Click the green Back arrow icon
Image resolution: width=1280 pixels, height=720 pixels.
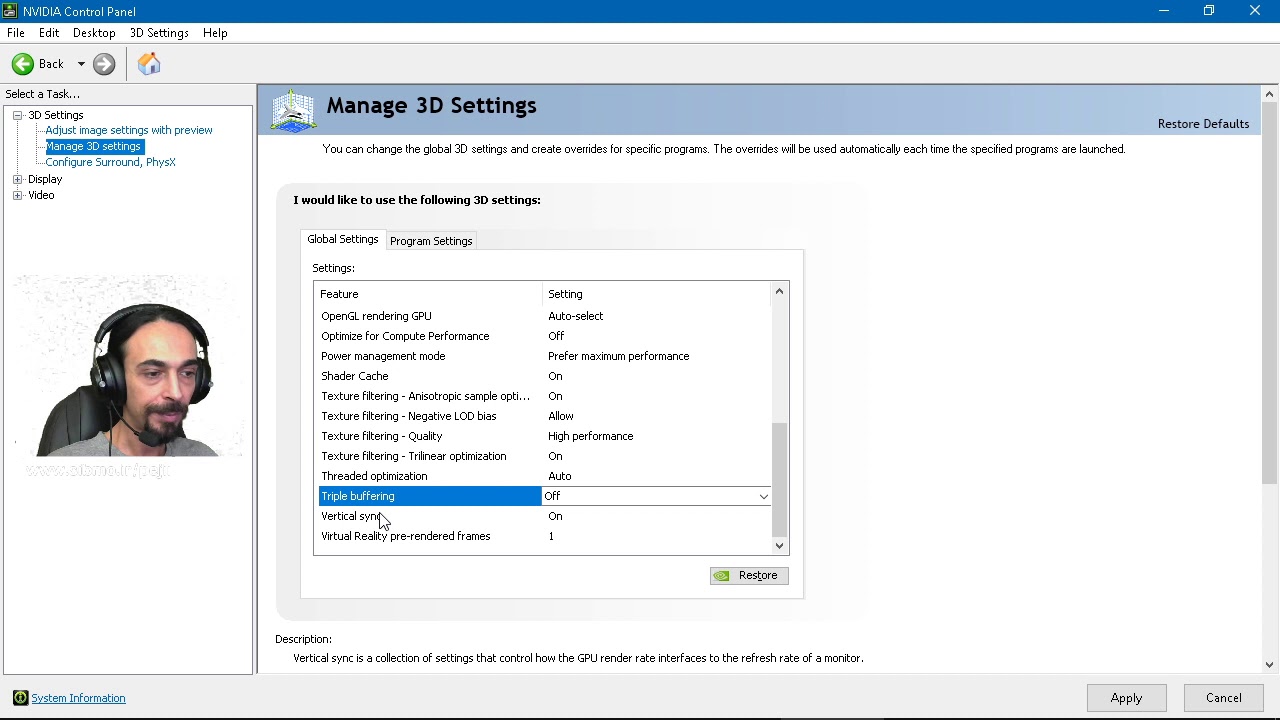(22, 64)
